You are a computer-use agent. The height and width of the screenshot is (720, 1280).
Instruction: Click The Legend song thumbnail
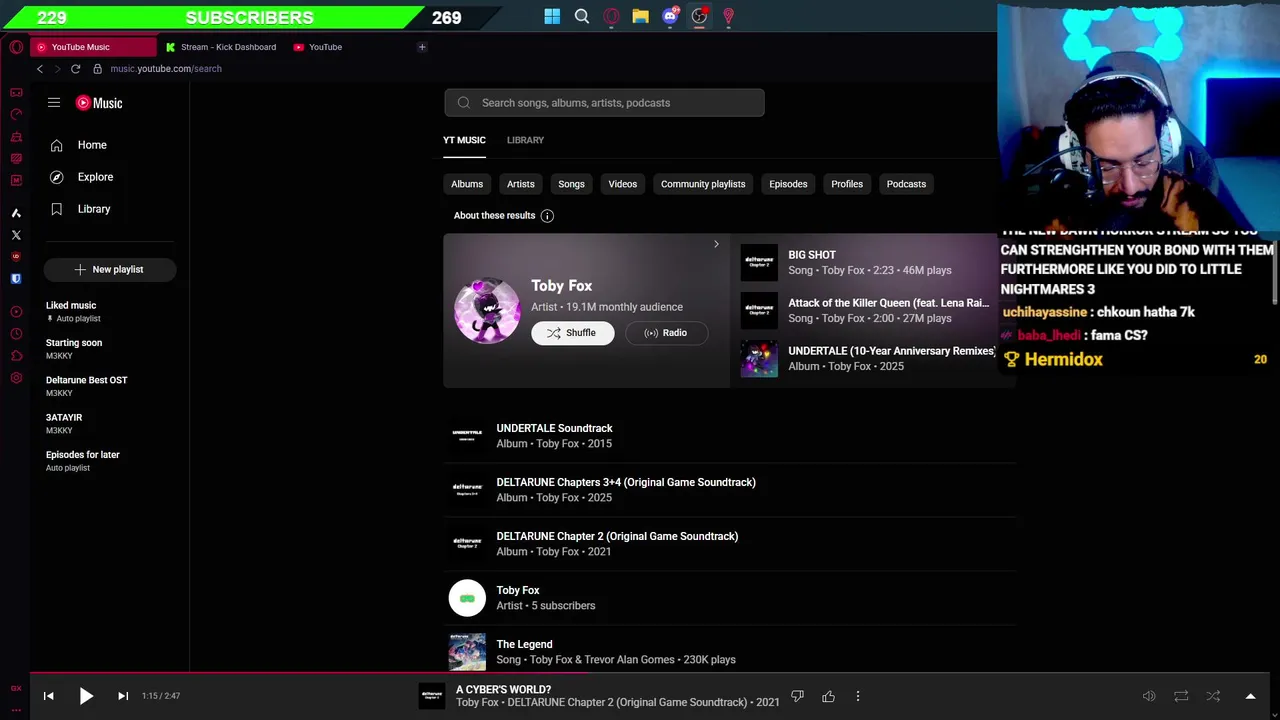pos(467,651)
